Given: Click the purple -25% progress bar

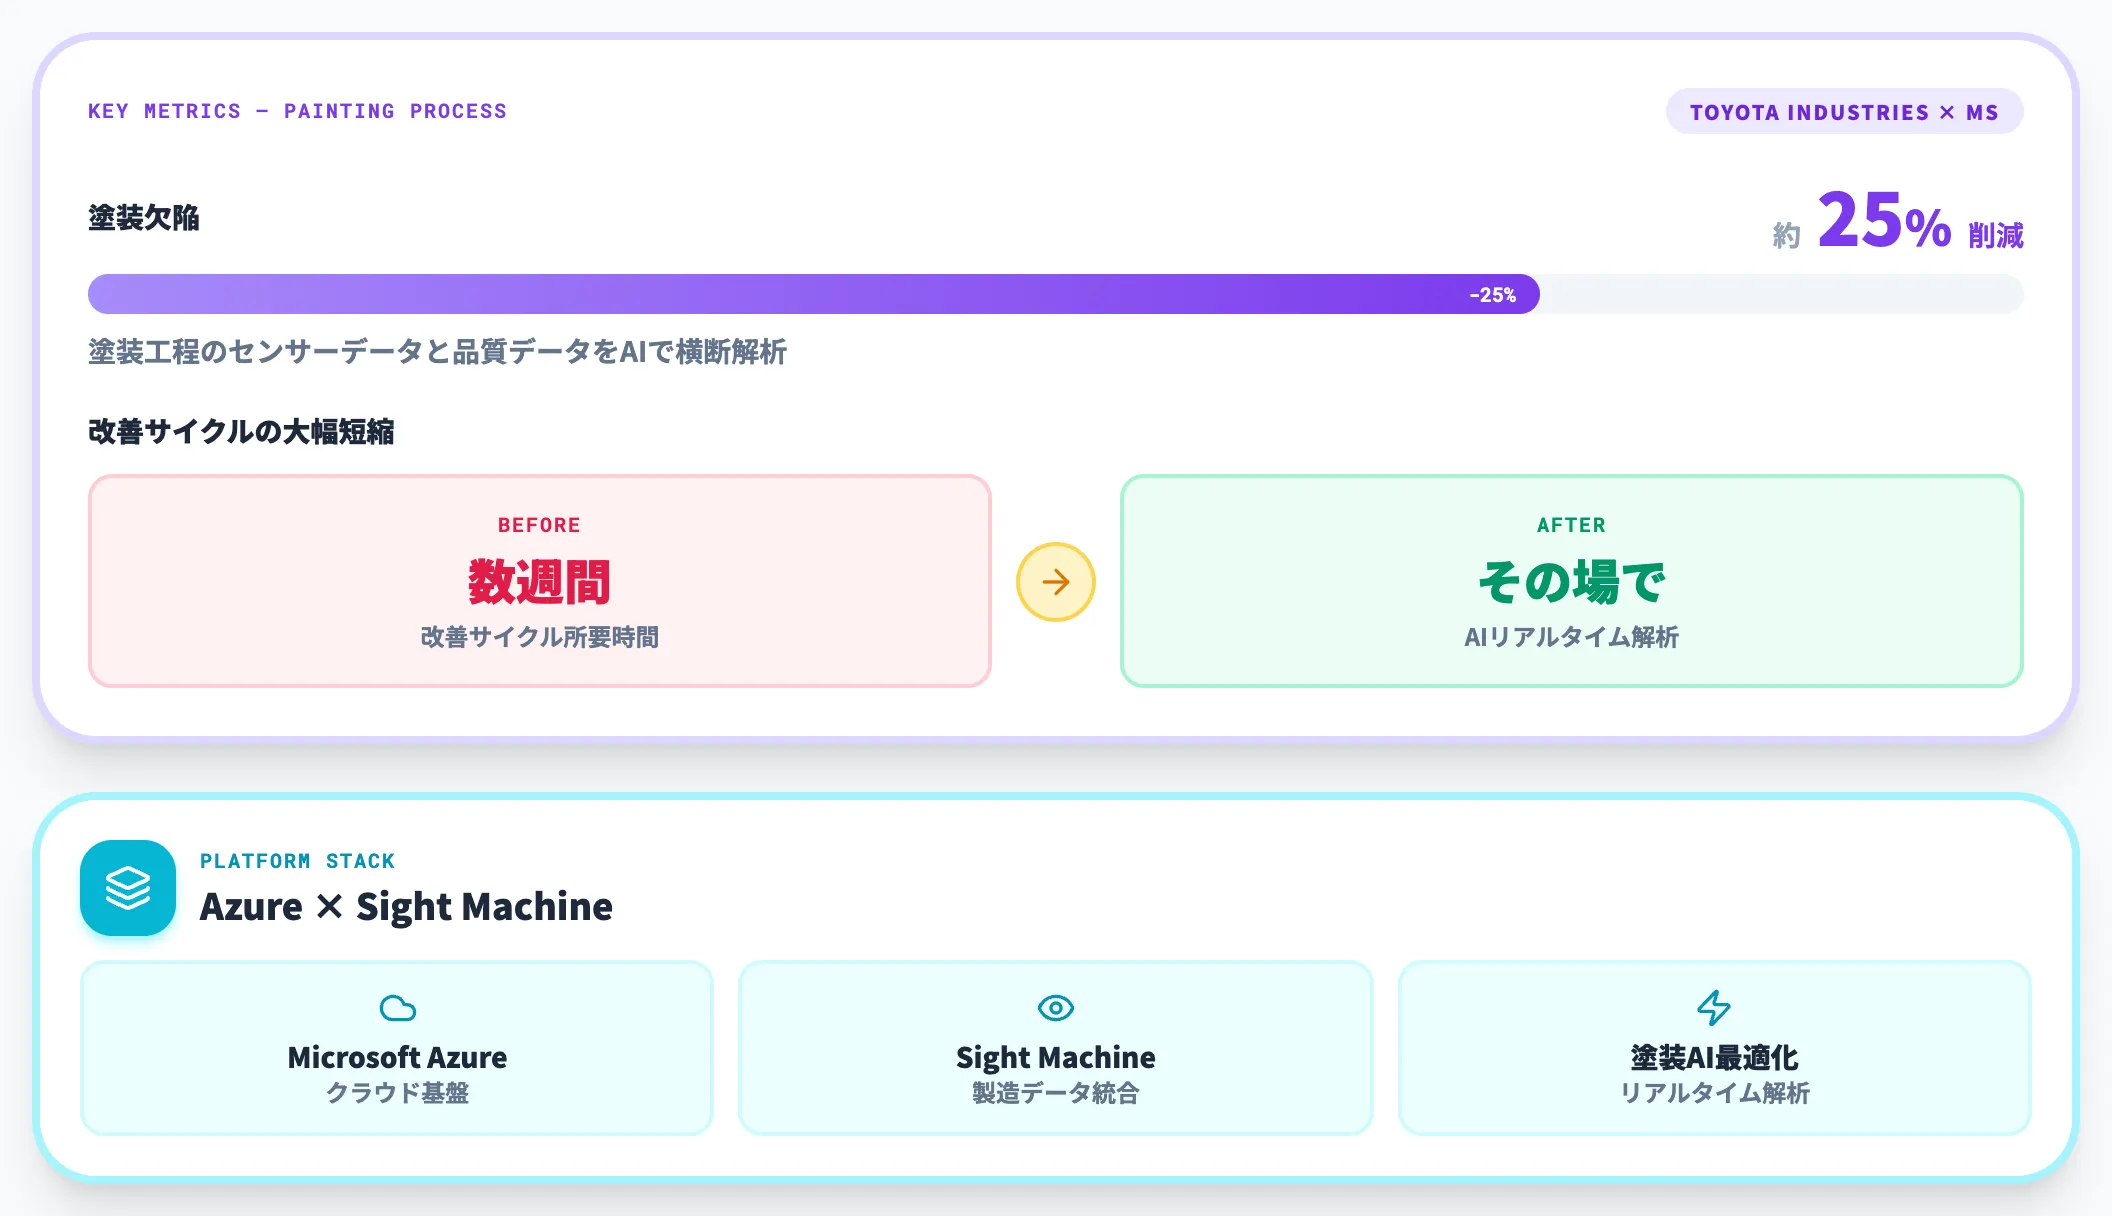Looking at the screenshot, I should click(814, 294).
